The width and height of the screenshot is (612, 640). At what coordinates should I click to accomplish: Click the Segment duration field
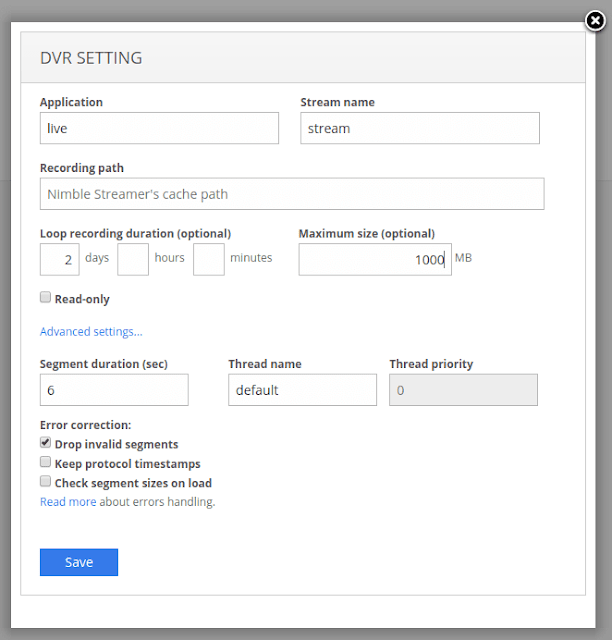tap(114, 390)
